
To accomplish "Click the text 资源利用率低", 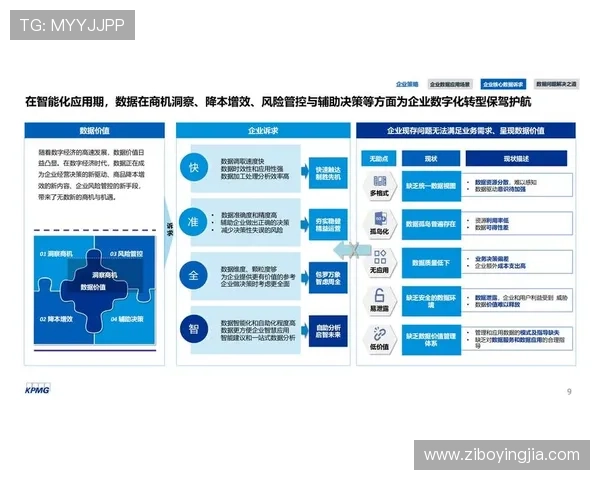I will [492, 220].
